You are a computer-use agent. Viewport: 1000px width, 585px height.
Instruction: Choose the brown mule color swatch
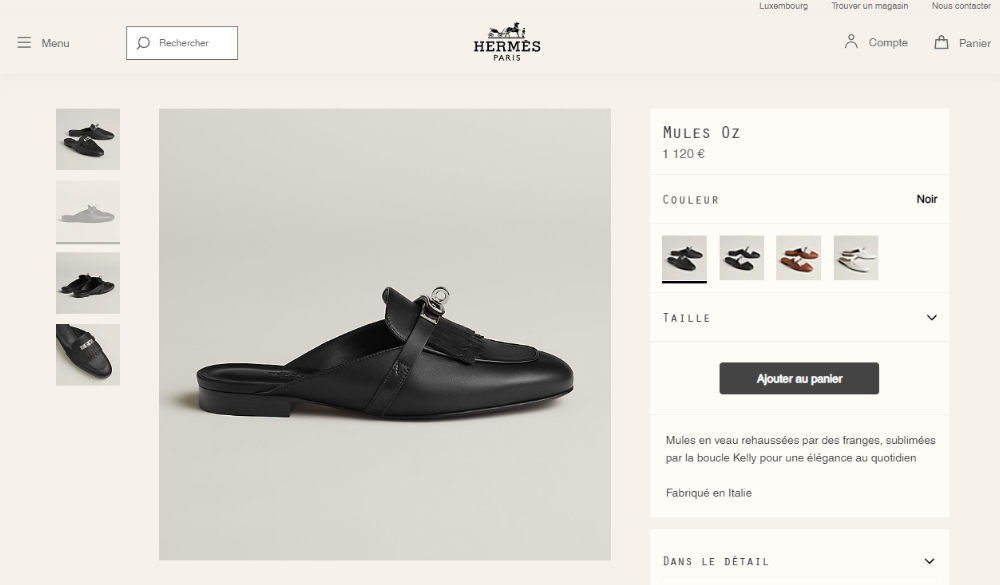[x=798, y=258]
